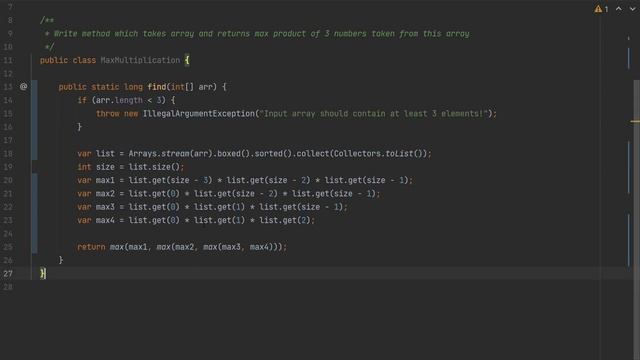Click the @ gutter icon on line 13
The image size is (640, 360).
coord(24,87)
